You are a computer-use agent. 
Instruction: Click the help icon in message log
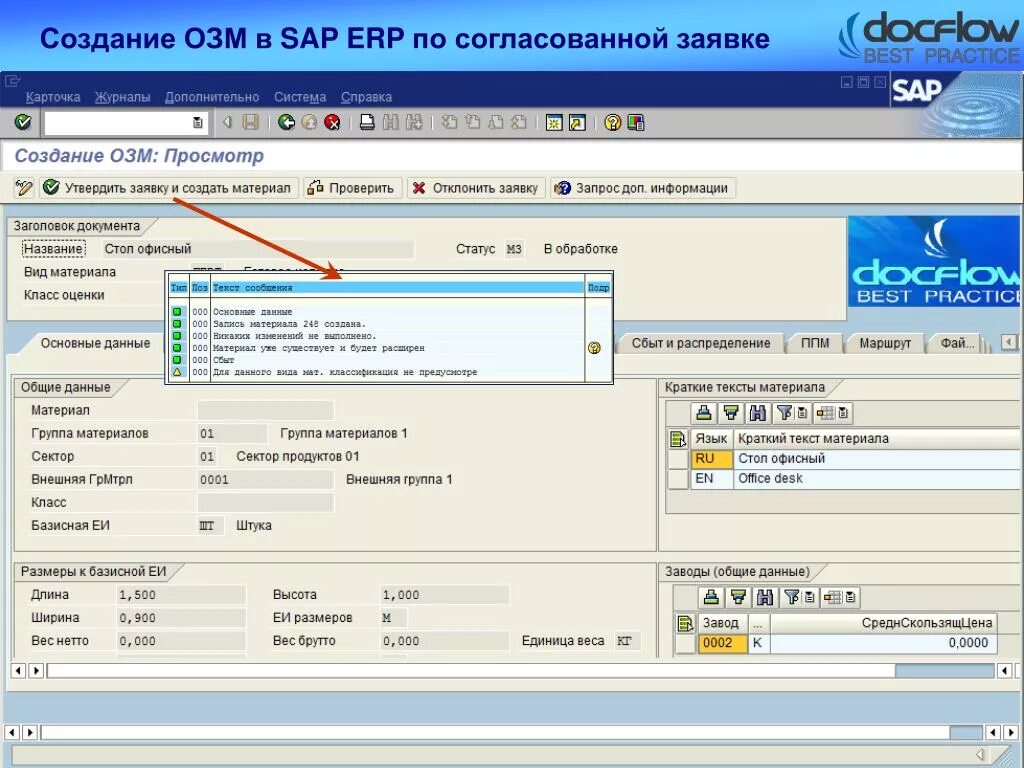(594, 347)
